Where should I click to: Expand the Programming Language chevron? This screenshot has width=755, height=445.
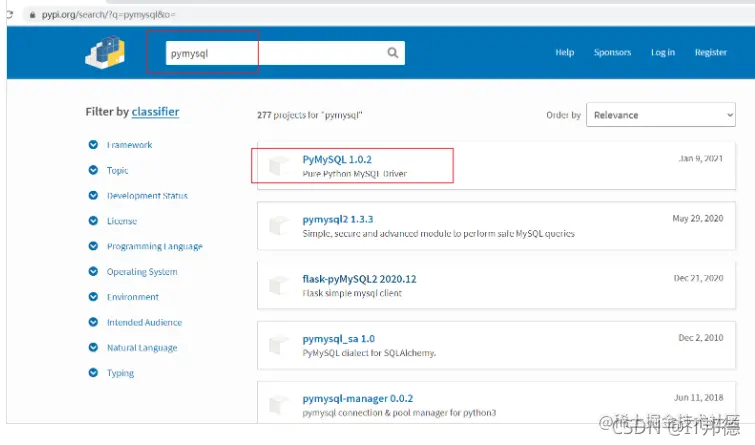pyautogui.click(x=93, y=246)
